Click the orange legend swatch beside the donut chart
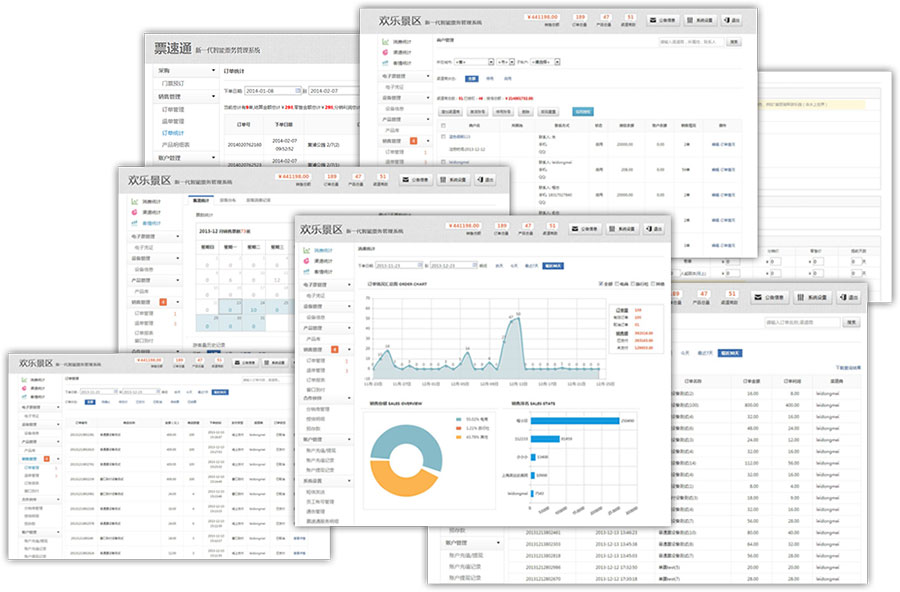 [x=458, y=437]
